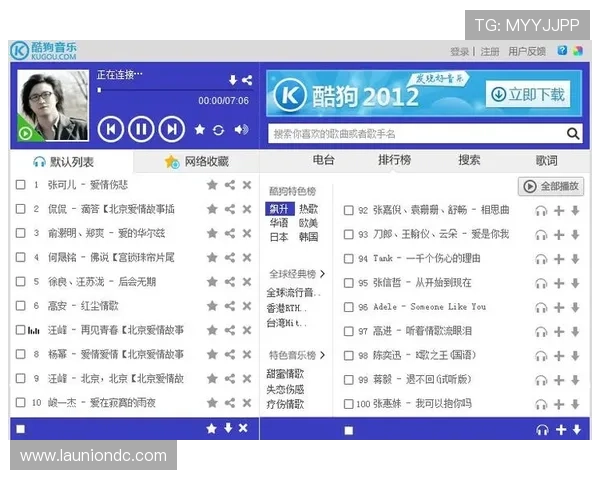Click the playback progress bar
600x480 pixels.
pyautogui.click(x=173, y=90)
